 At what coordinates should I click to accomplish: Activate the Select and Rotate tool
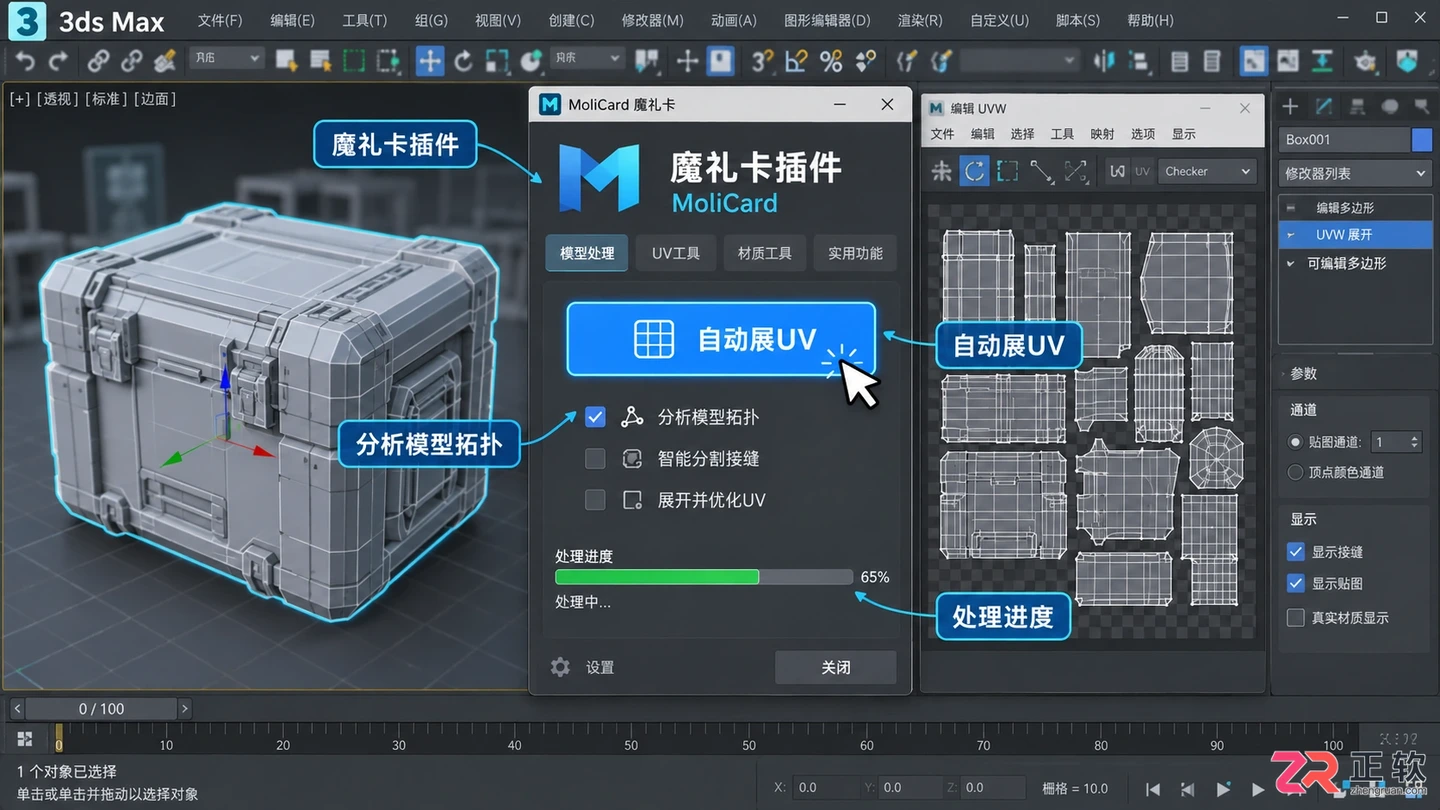pyautogui.click(x=463, y=61)
